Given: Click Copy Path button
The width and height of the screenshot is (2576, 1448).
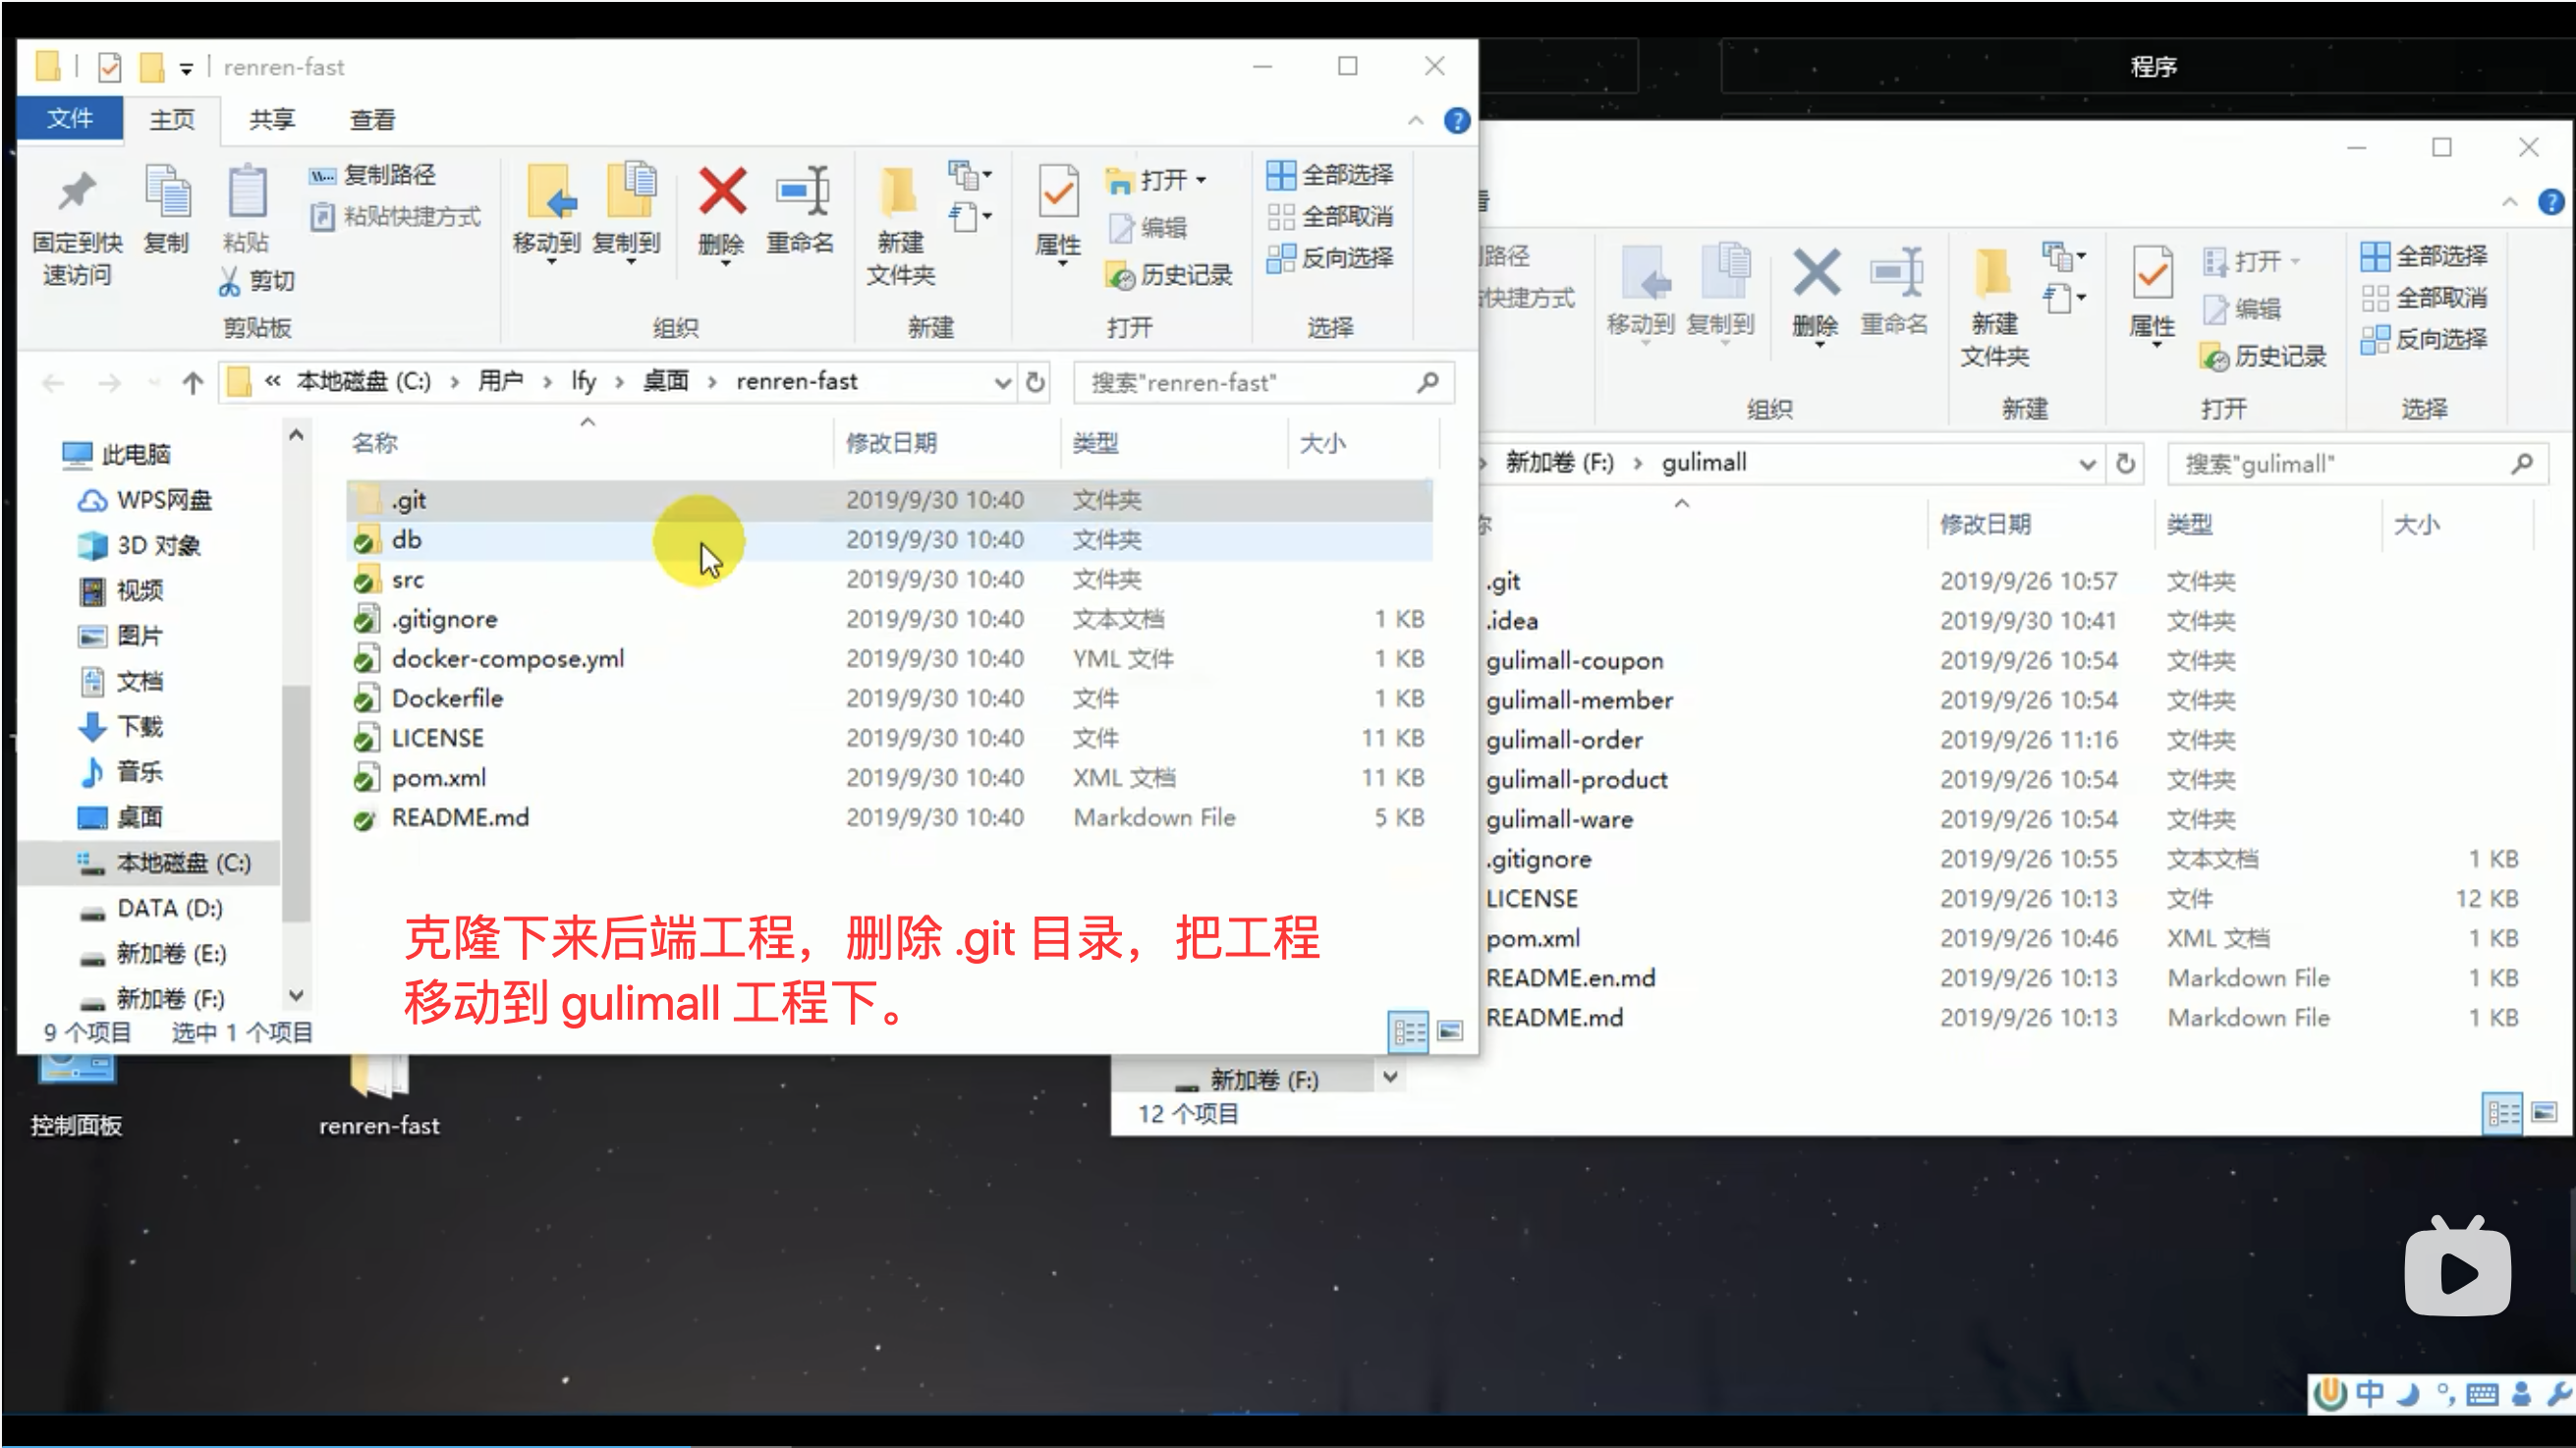Looking at the screenshot, I should pos(373,175).
